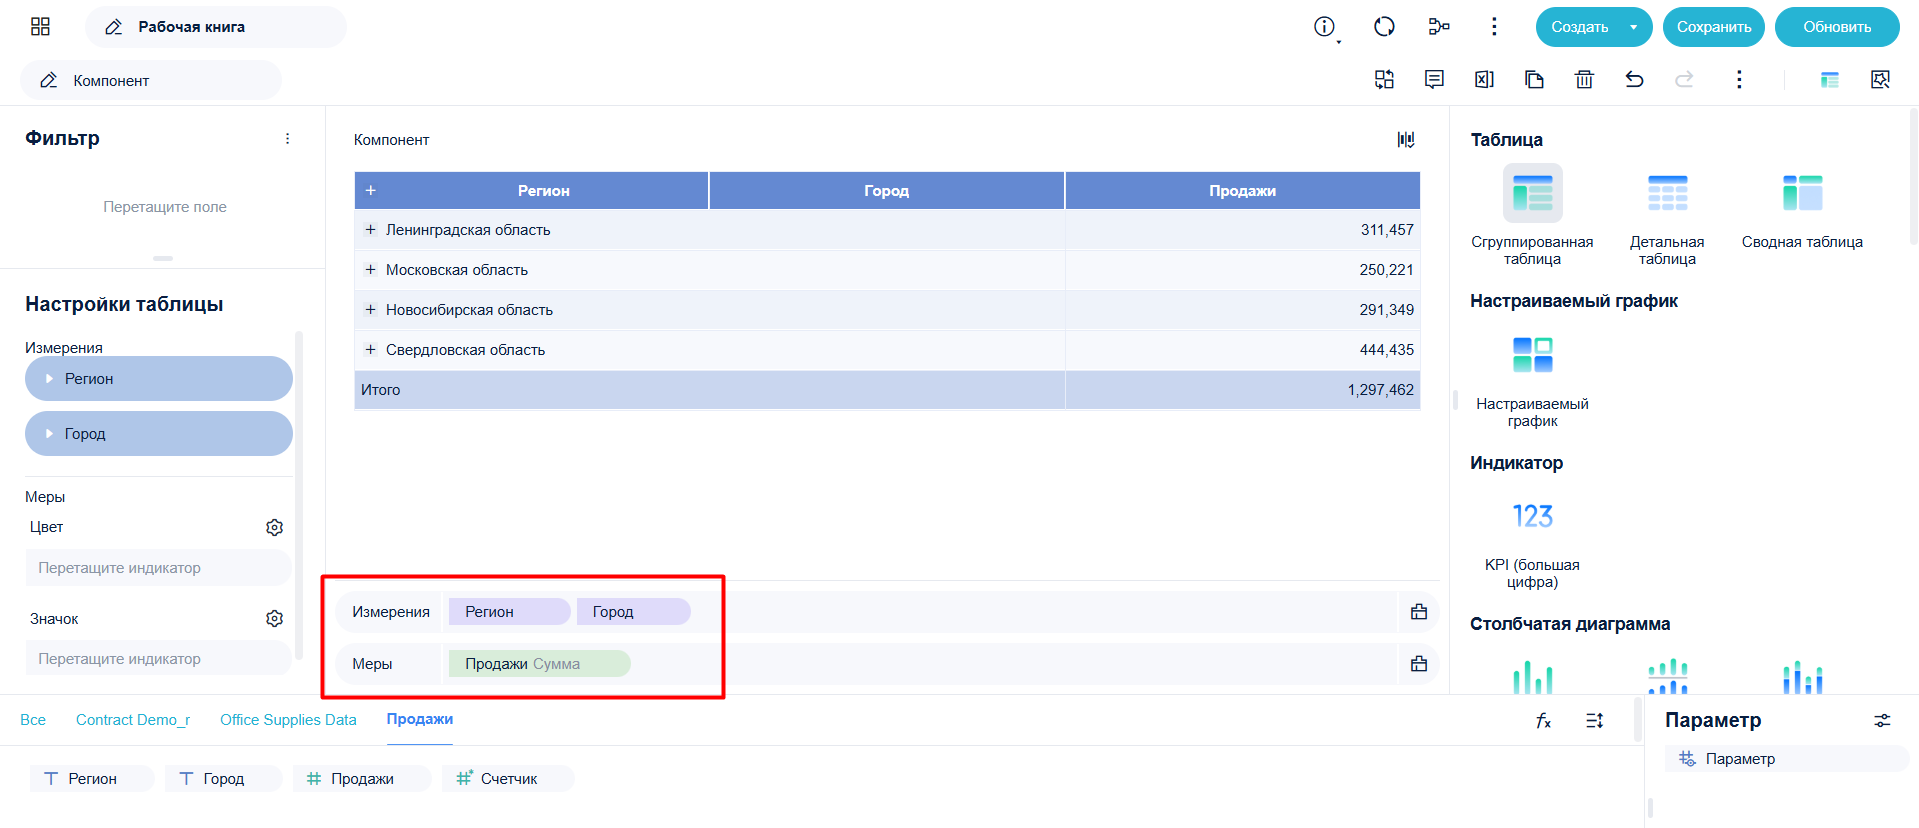Select the Сводная таблица chart type

coord(1802,193)
